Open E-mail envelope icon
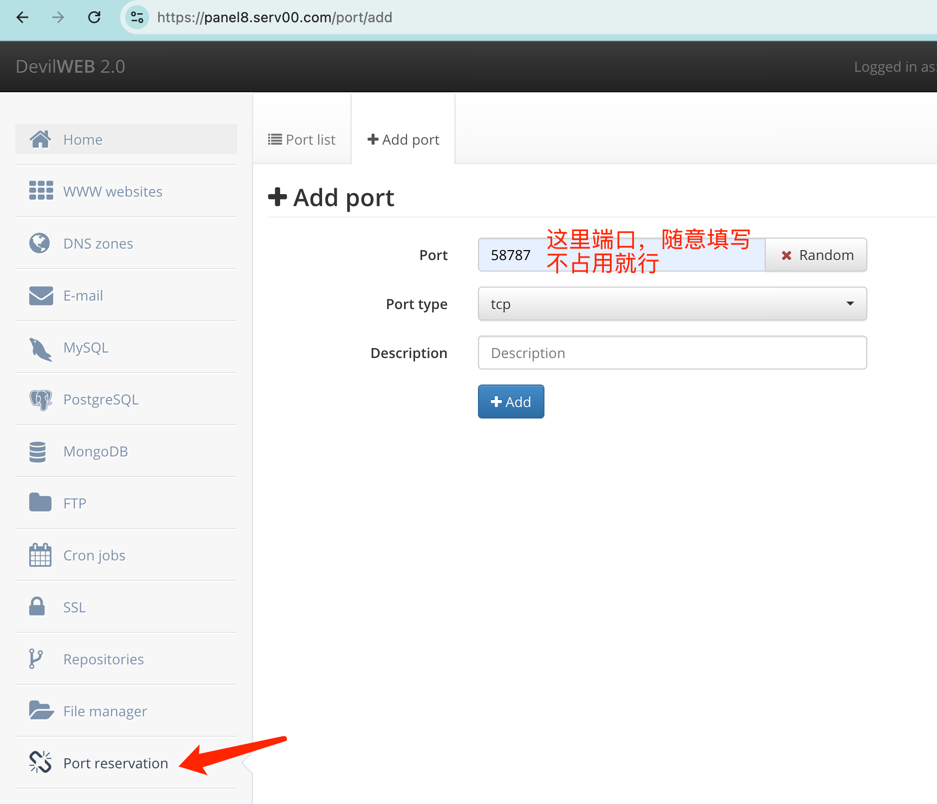Screen dimensions: 937x804 pyautogui.click(x=41, y=295)
